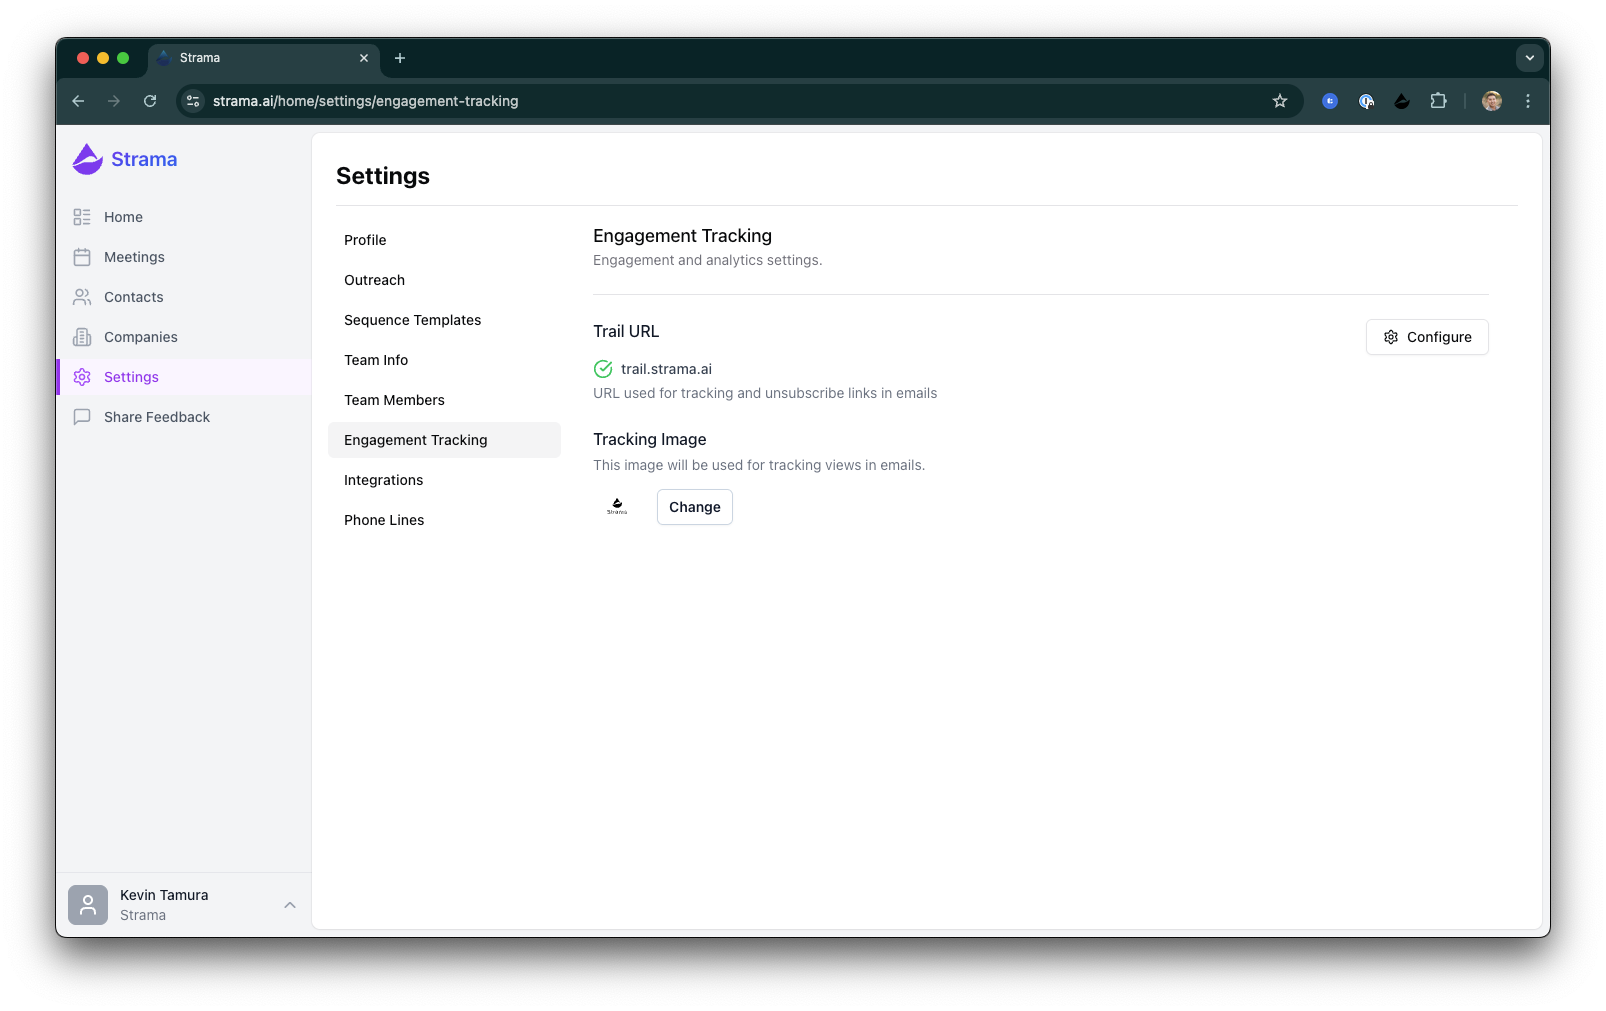Viewport: 1606px width, 1011px height.
Task: Open Team Members settings
Action: coord(444,400)
